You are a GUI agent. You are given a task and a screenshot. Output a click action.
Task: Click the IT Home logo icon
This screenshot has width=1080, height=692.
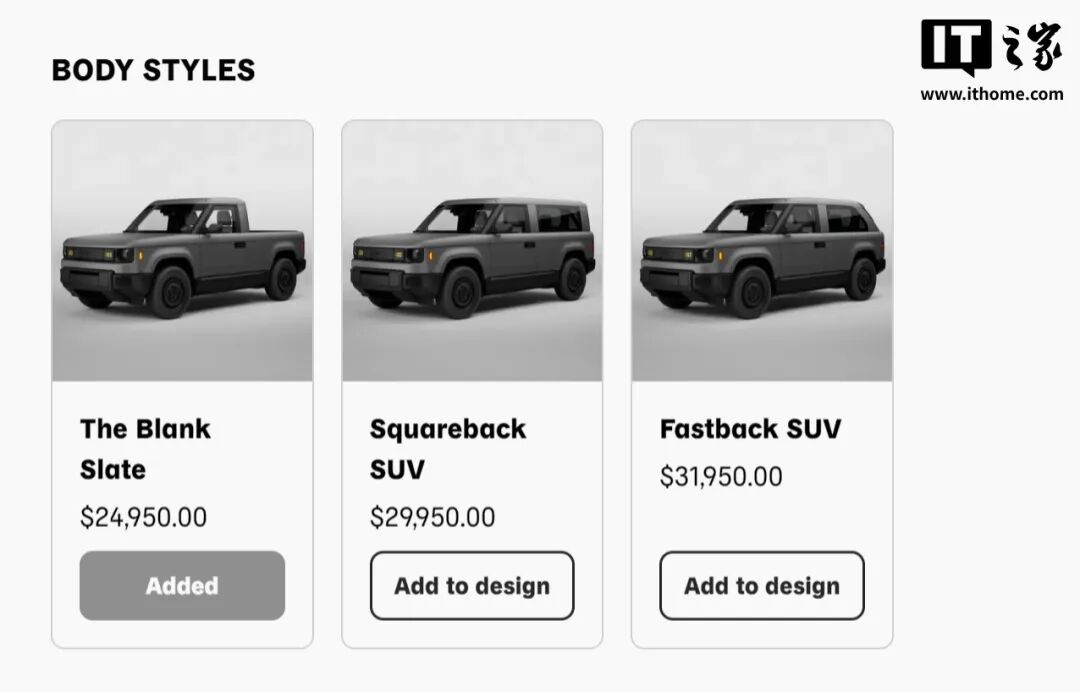pos(956,47)
